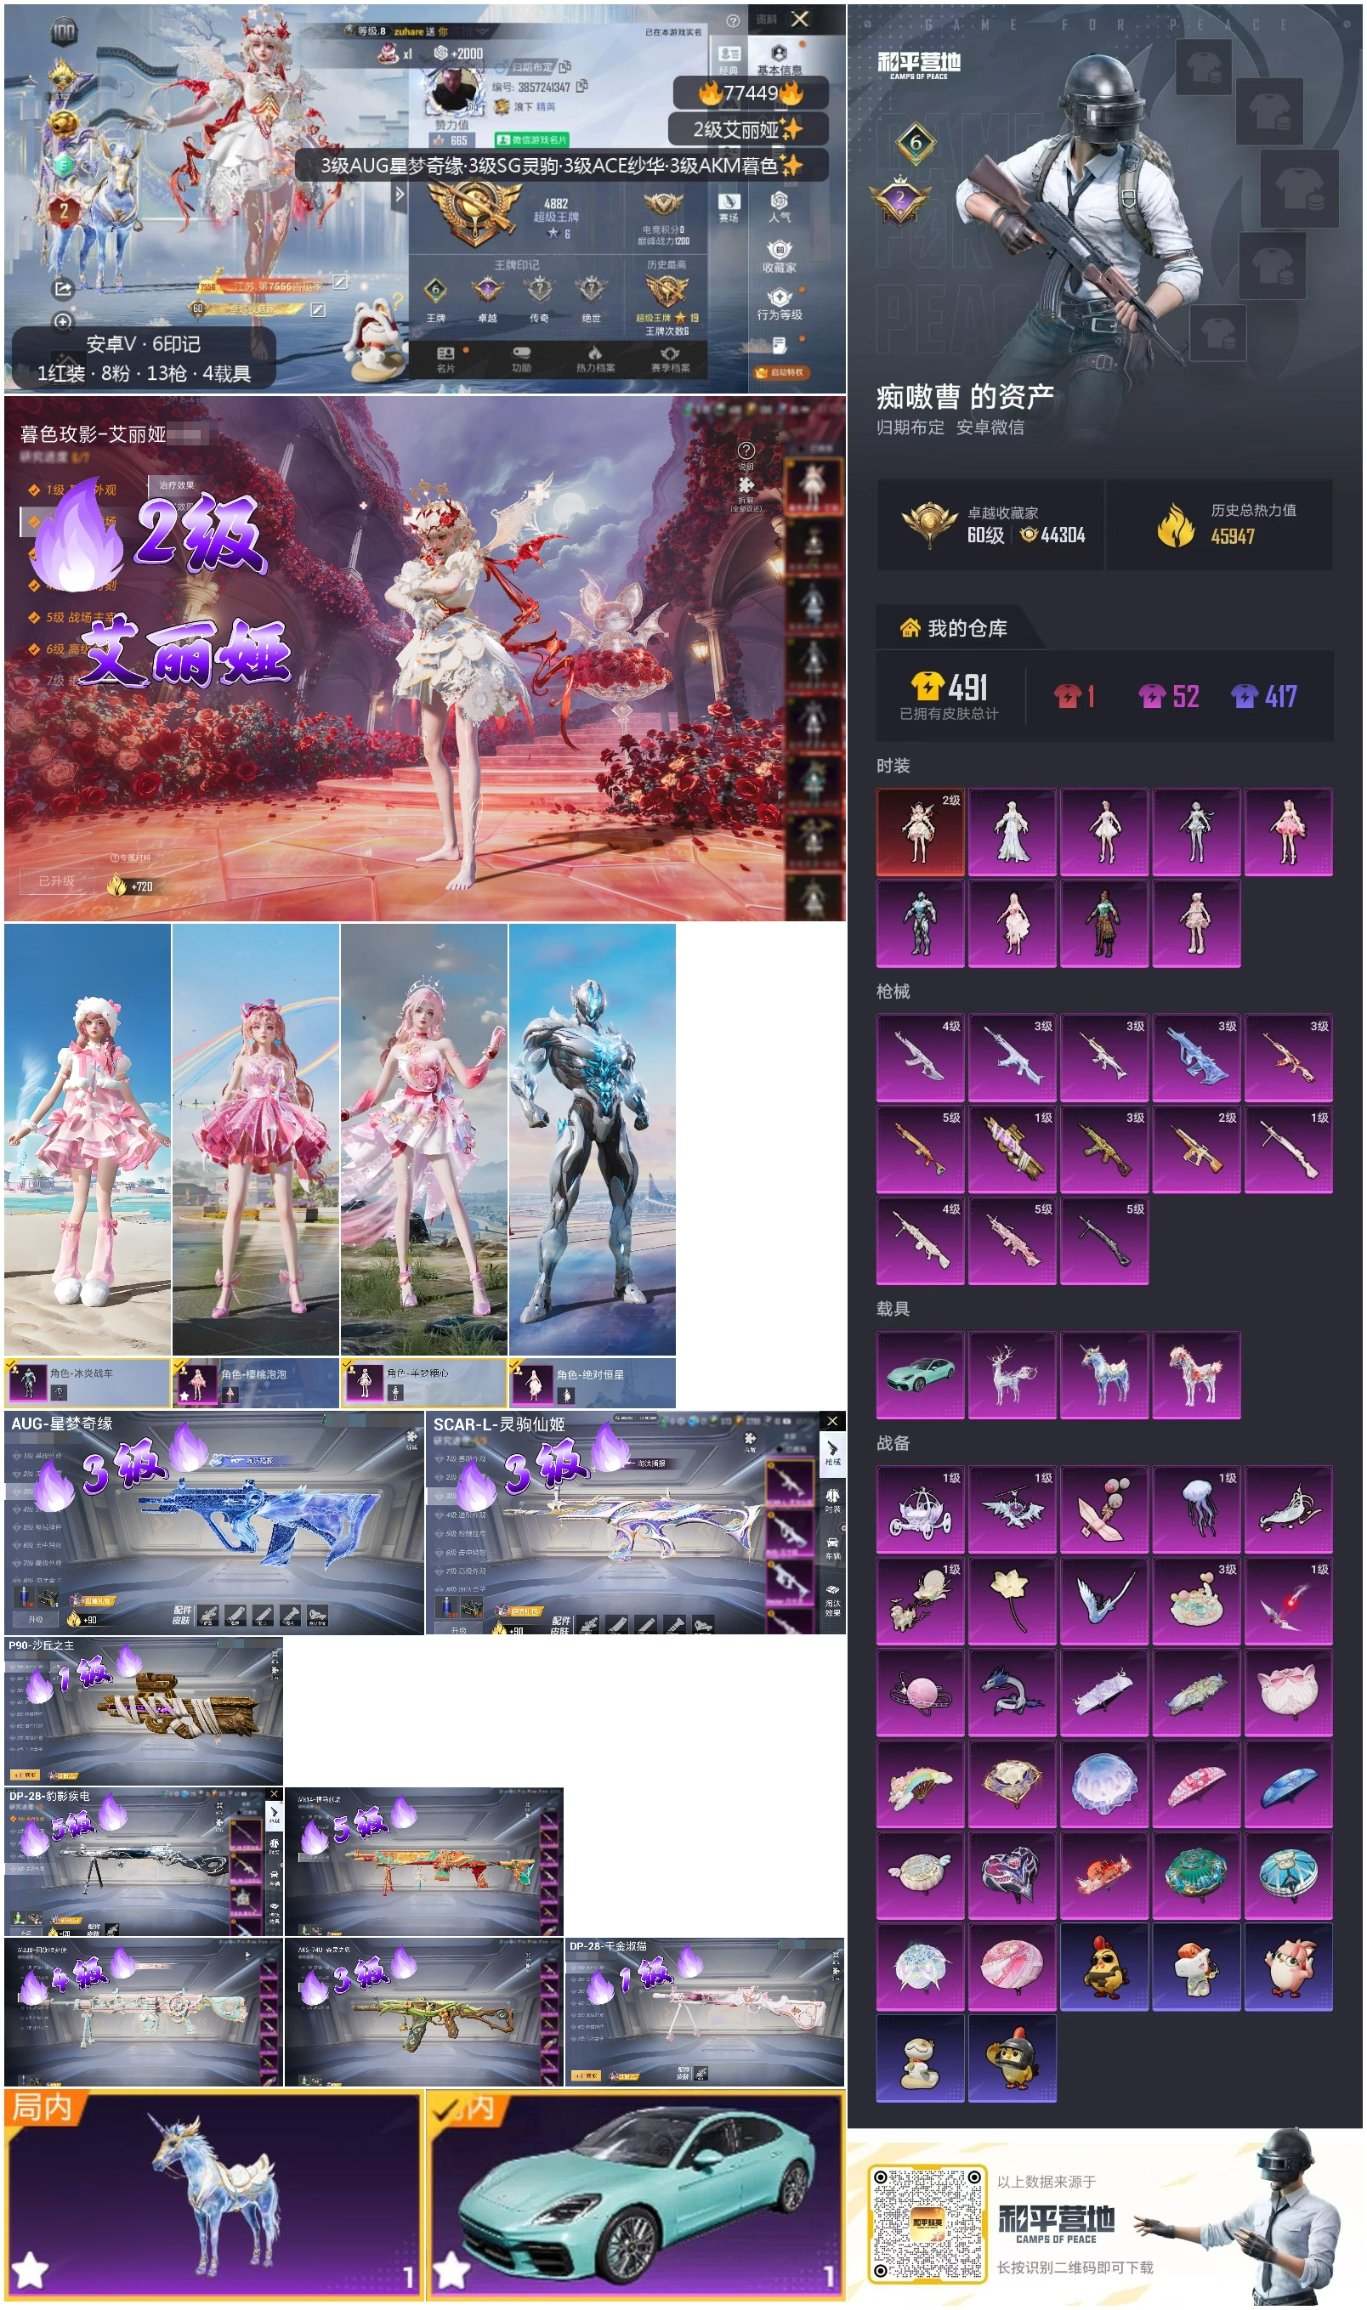Click the 升级 button in AUG-星梦奇缘 panel
Image resolution: width=1367 pixels, height=2310 pixels.
click(36, 1619)
